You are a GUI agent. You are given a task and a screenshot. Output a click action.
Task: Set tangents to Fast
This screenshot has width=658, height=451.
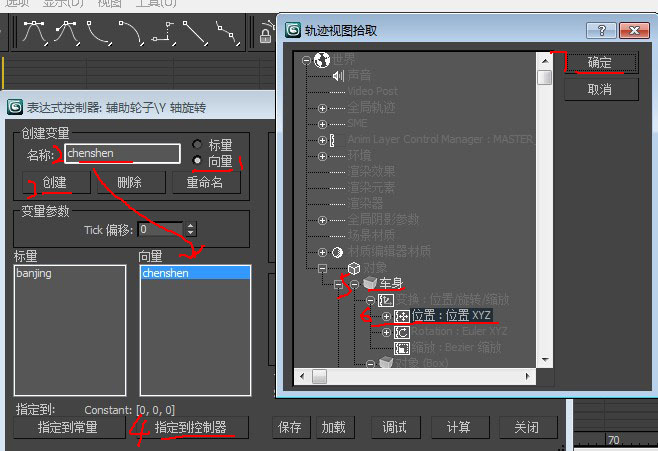[99, 33]
